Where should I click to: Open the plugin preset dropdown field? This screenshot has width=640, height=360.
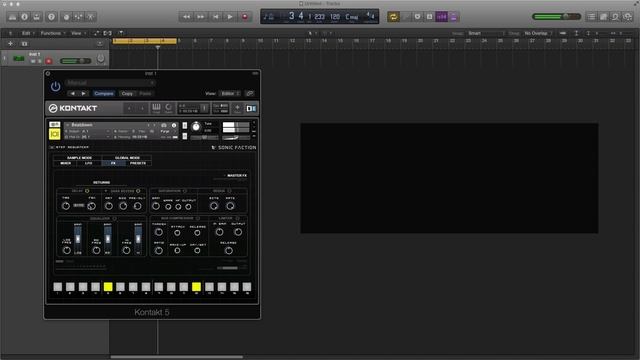click(x=111, y=83)
